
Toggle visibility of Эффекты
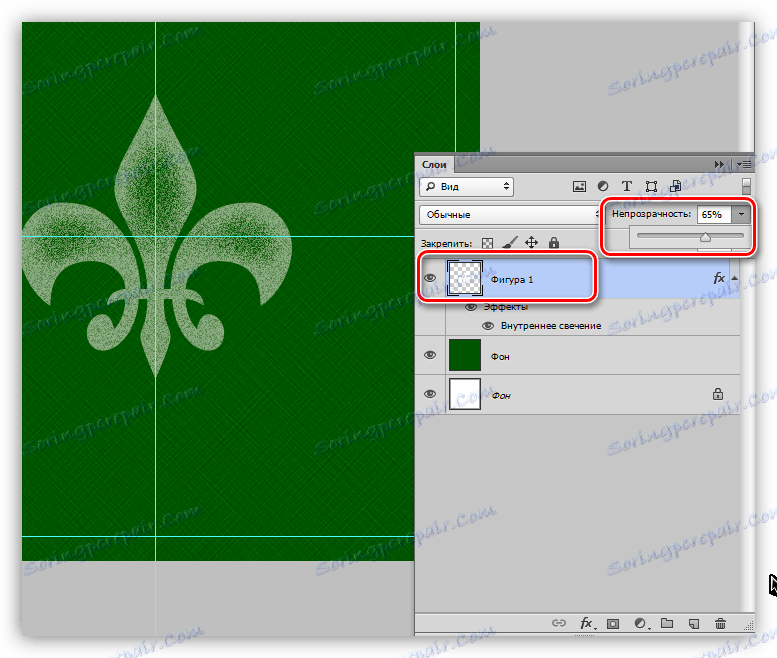click(x=470, y=307)
